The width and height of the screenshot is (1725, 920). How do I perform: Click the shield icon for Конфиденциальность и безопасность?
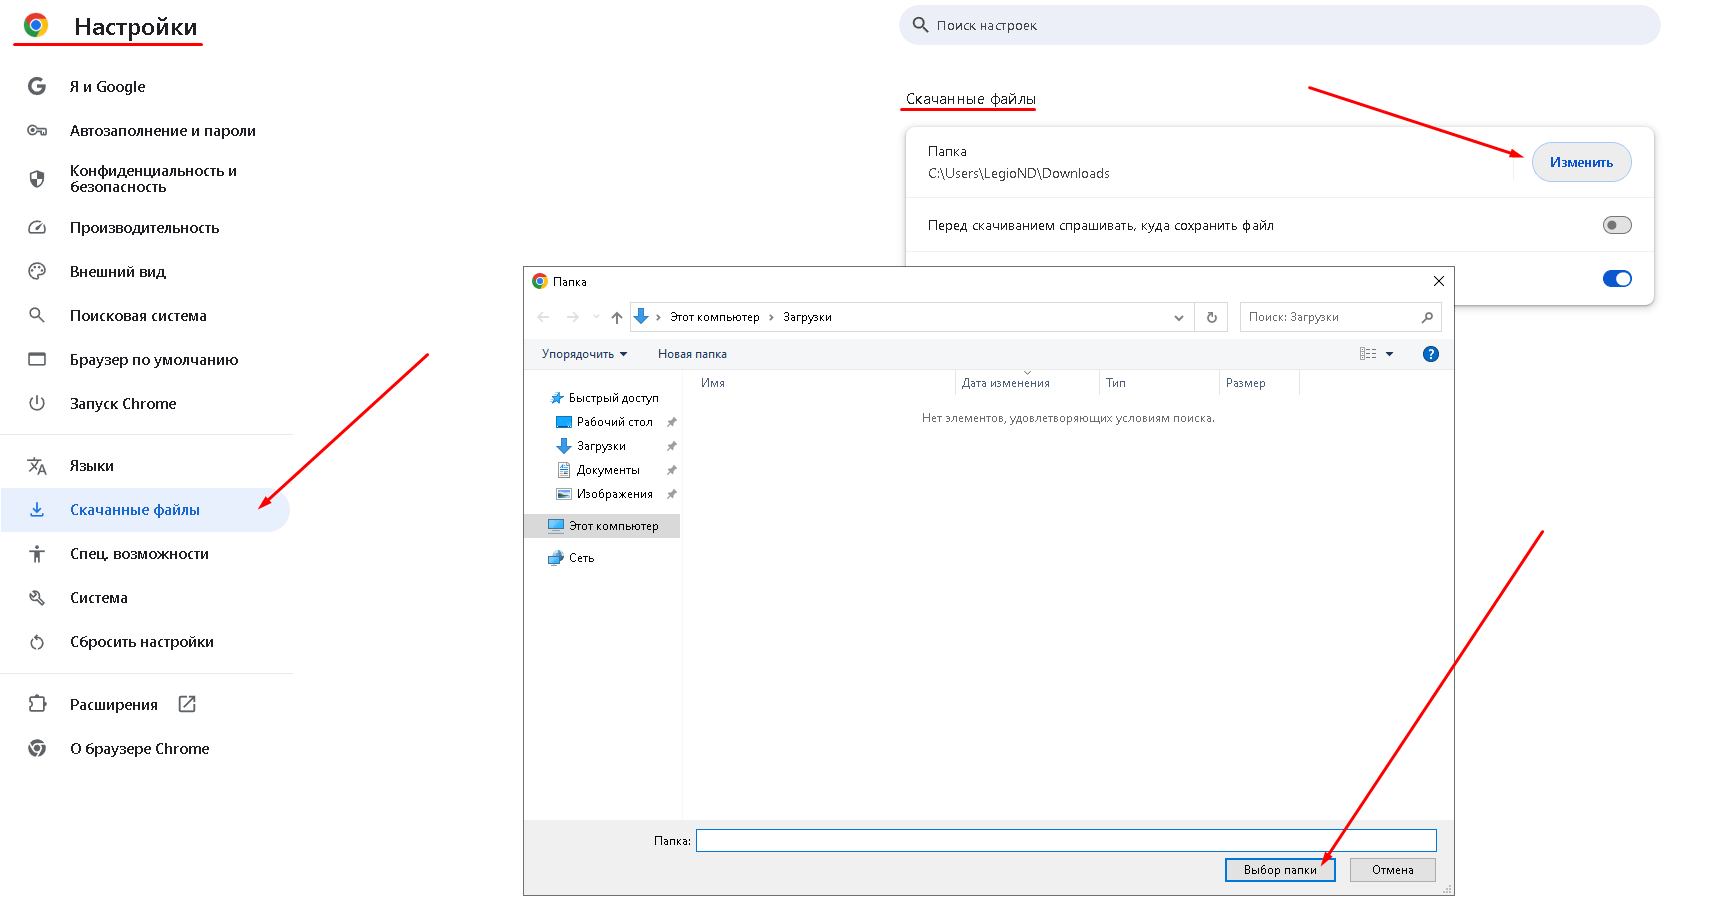coord(37,179)
